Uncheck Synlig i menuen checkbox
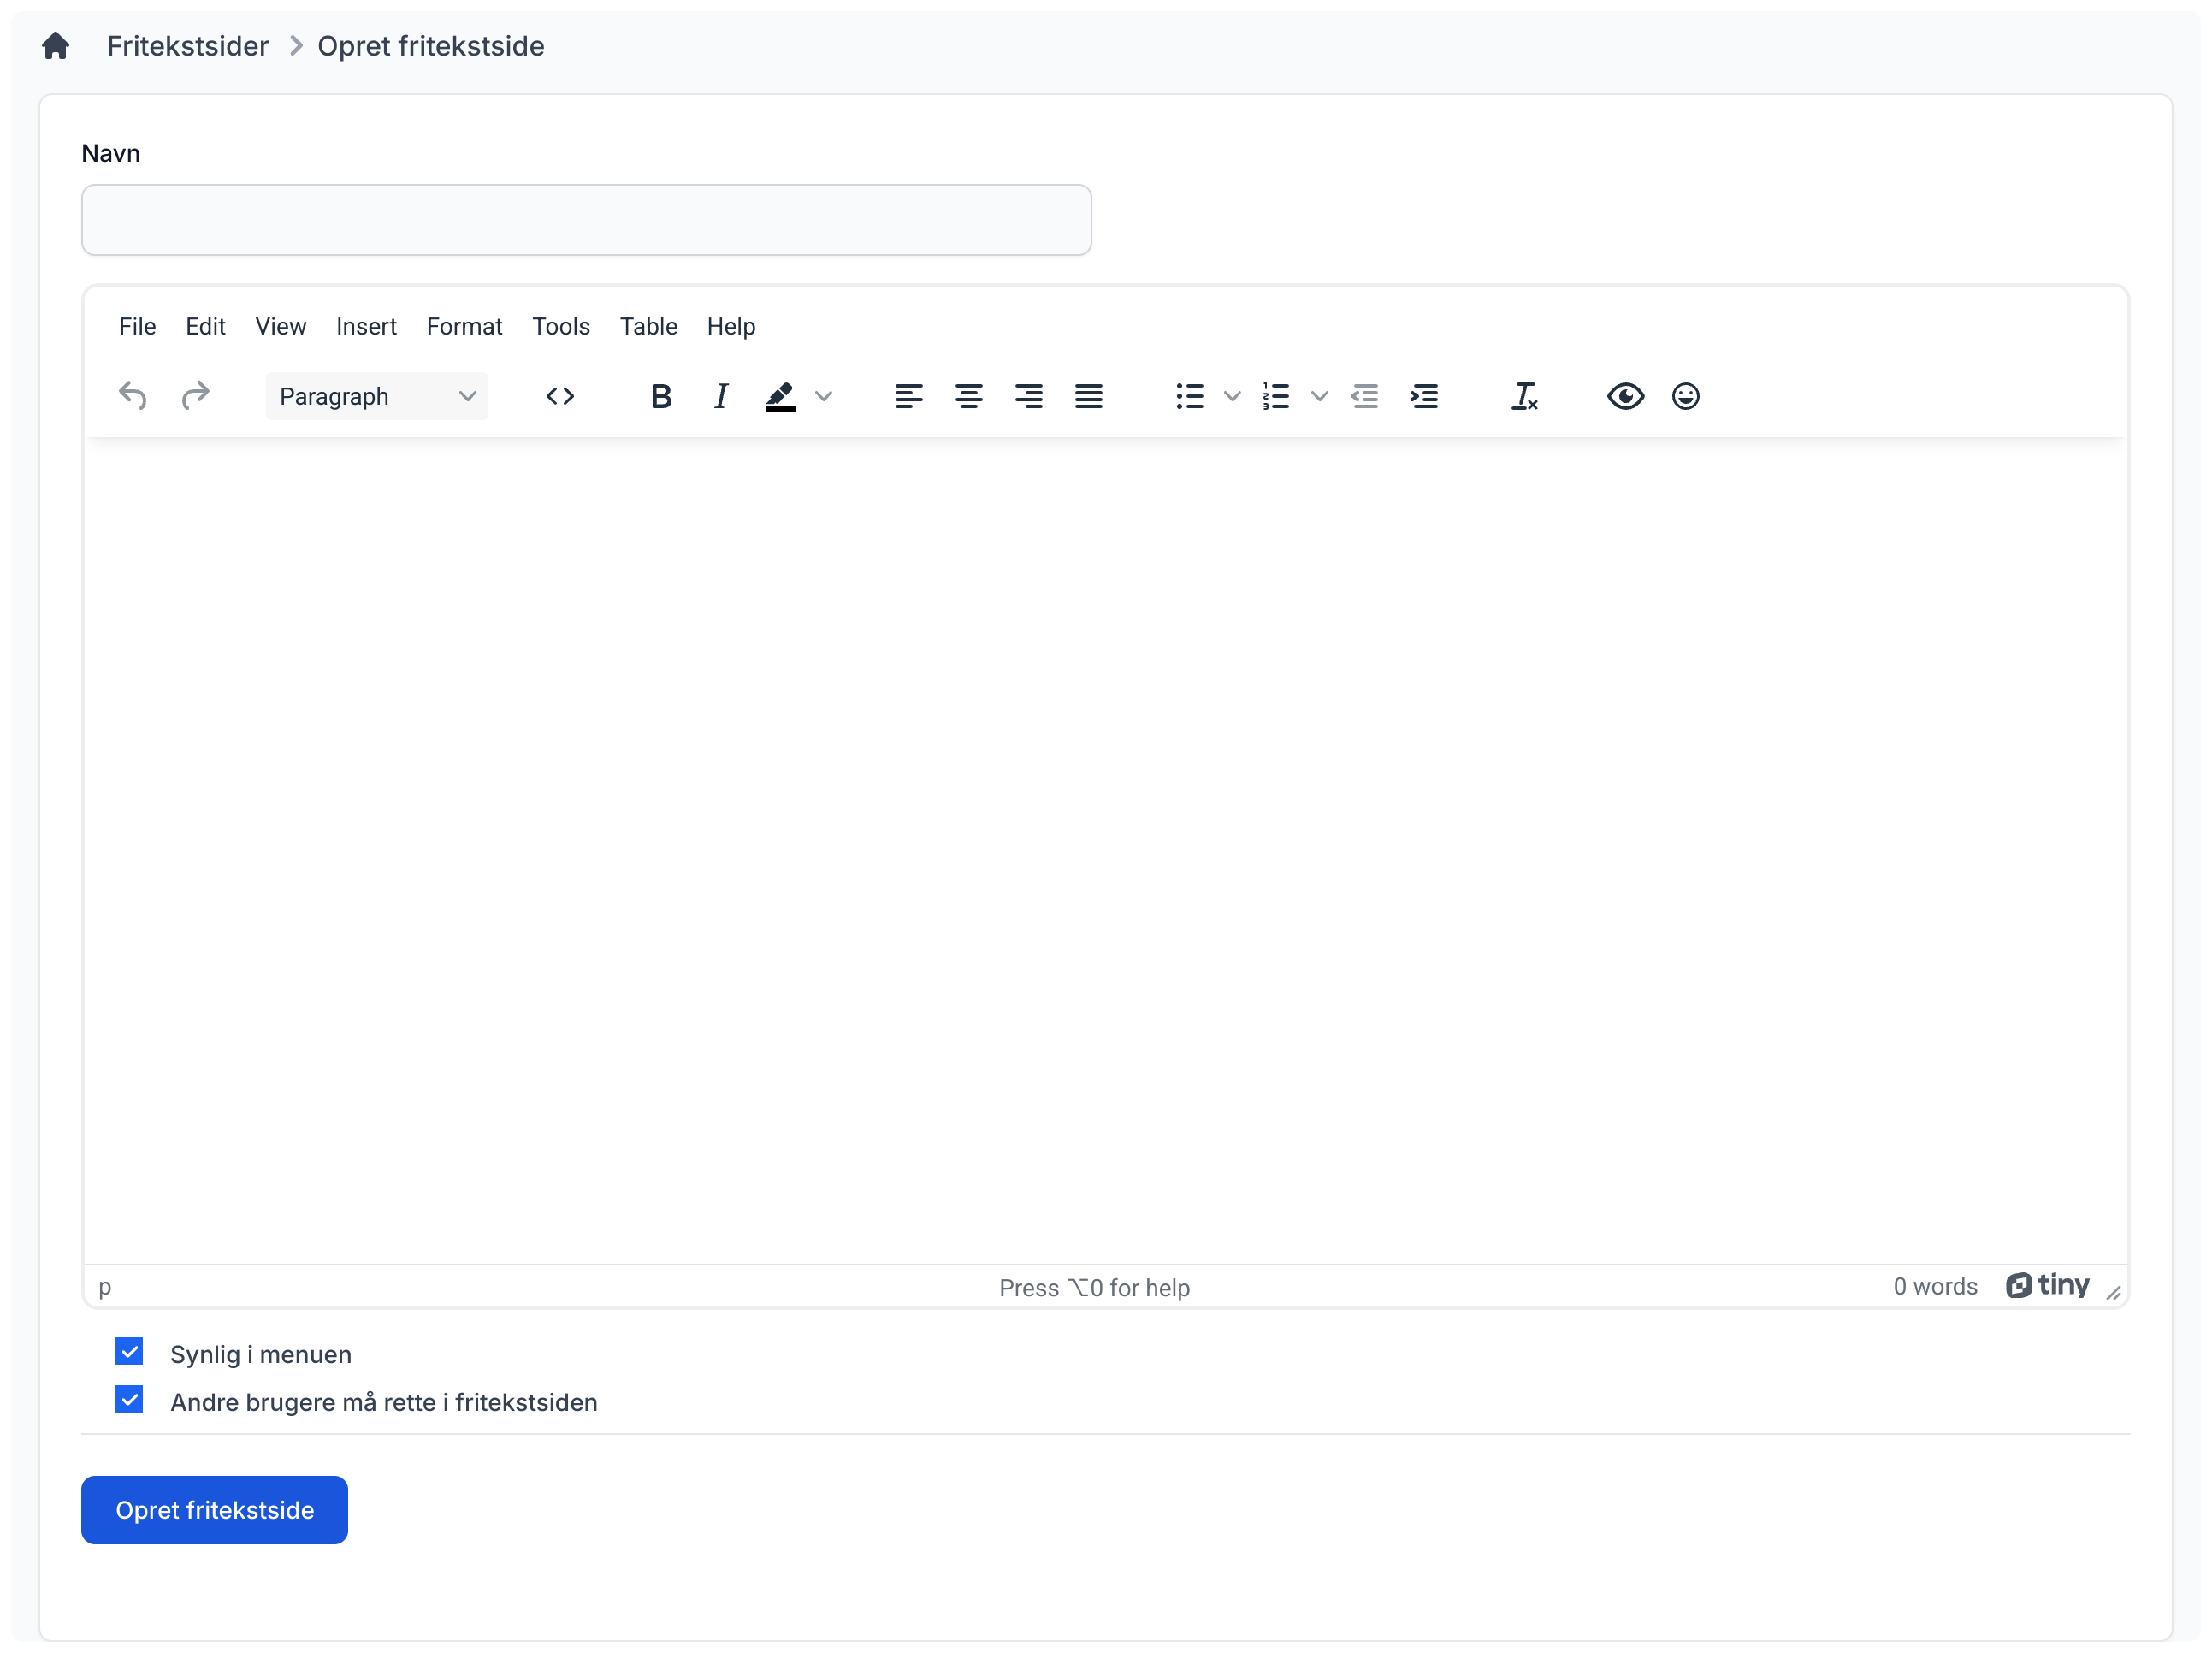Image resolution: width=2212 pixels, height=1653 pixels. click(x=129, y=1351)
